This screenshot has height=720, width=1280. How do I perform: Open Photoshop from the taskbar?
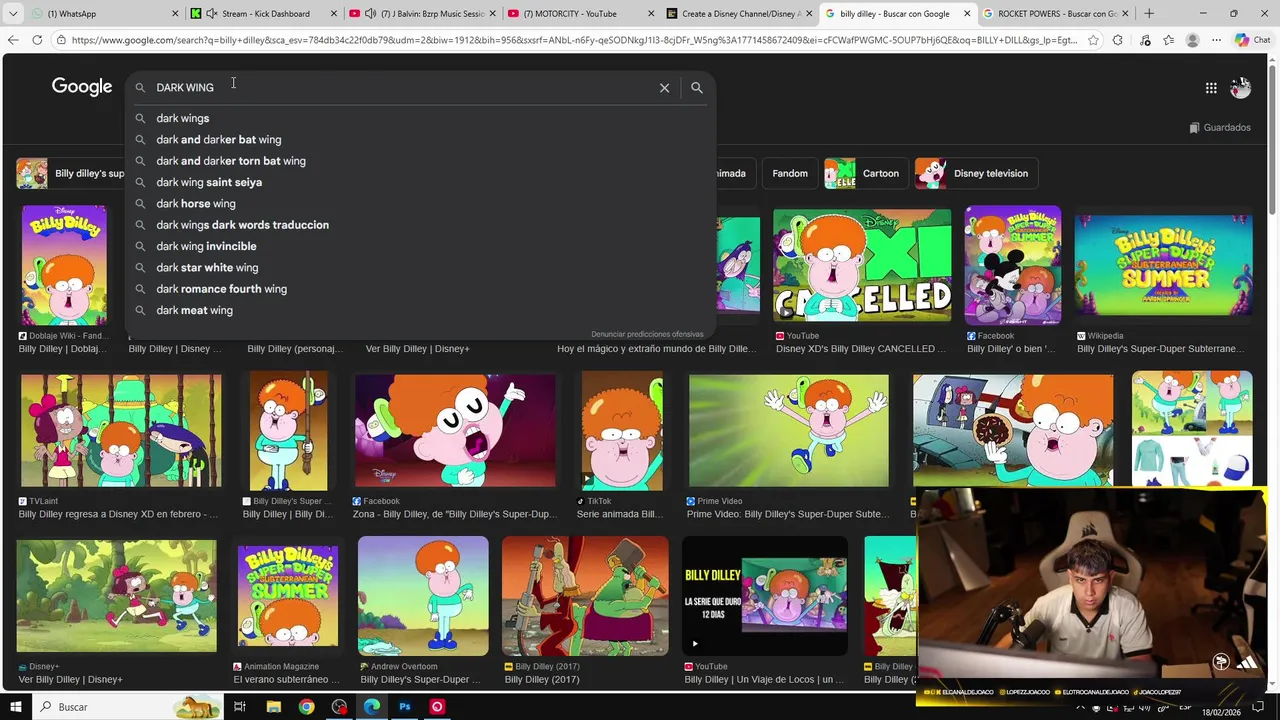pyautogui.click(x=405, y=707)
